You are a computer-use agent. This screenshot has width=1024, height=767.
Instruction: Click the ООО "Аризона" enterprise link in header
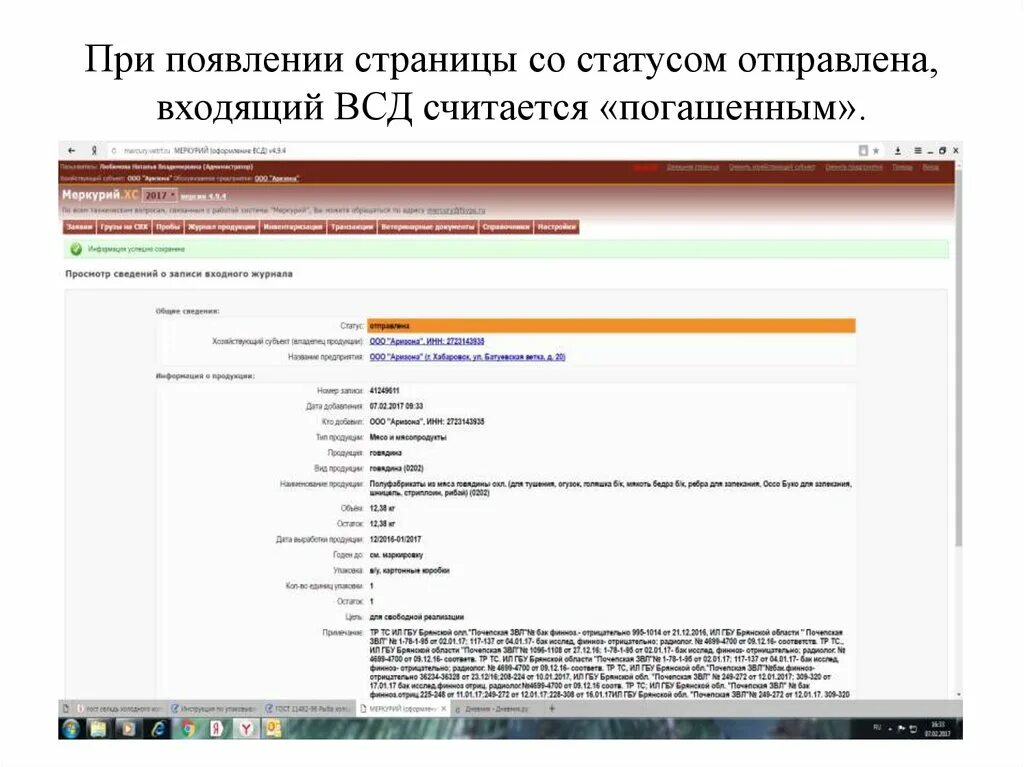(x=276, y=178)
